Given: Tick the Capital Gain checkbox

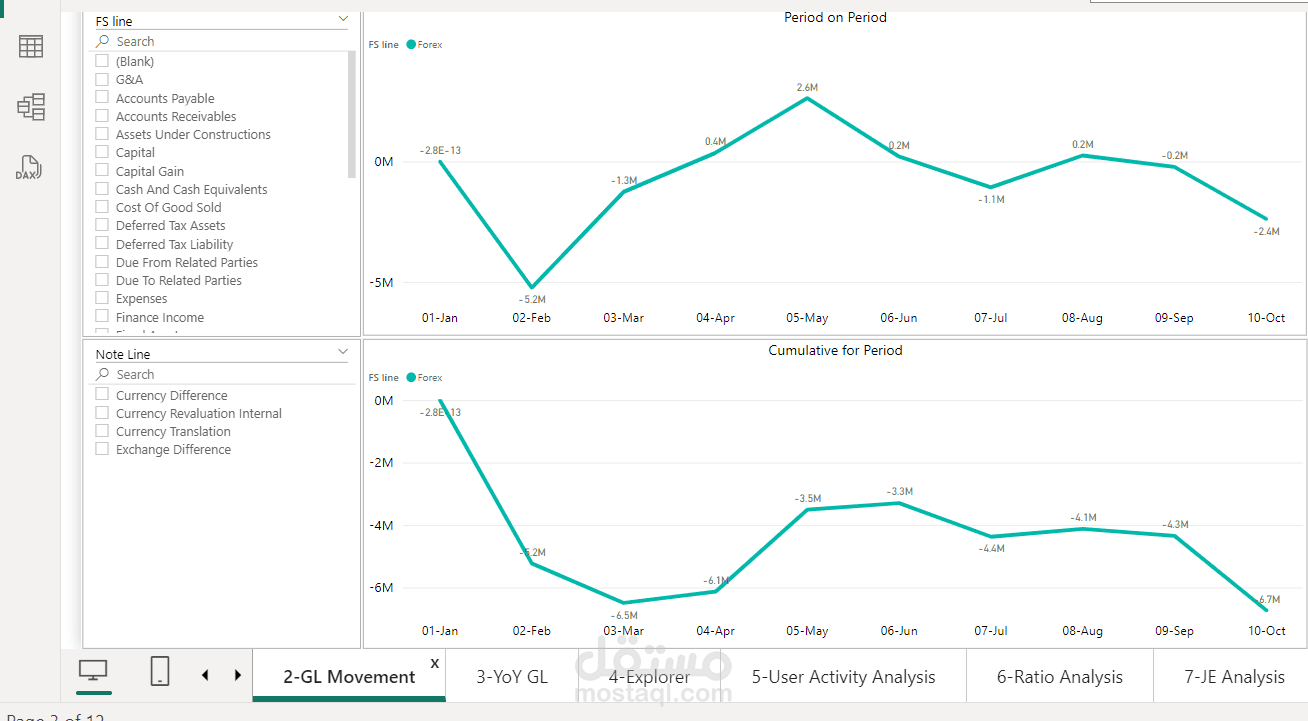Looking at the screenshot, I should tap(102, 170).
